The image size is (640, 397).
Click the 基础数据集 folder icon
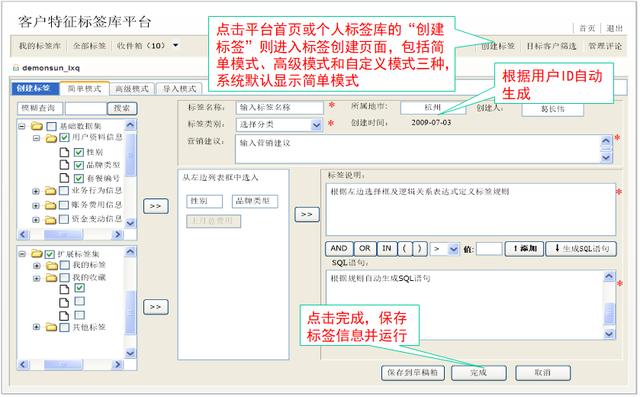[x=37, y=126]
